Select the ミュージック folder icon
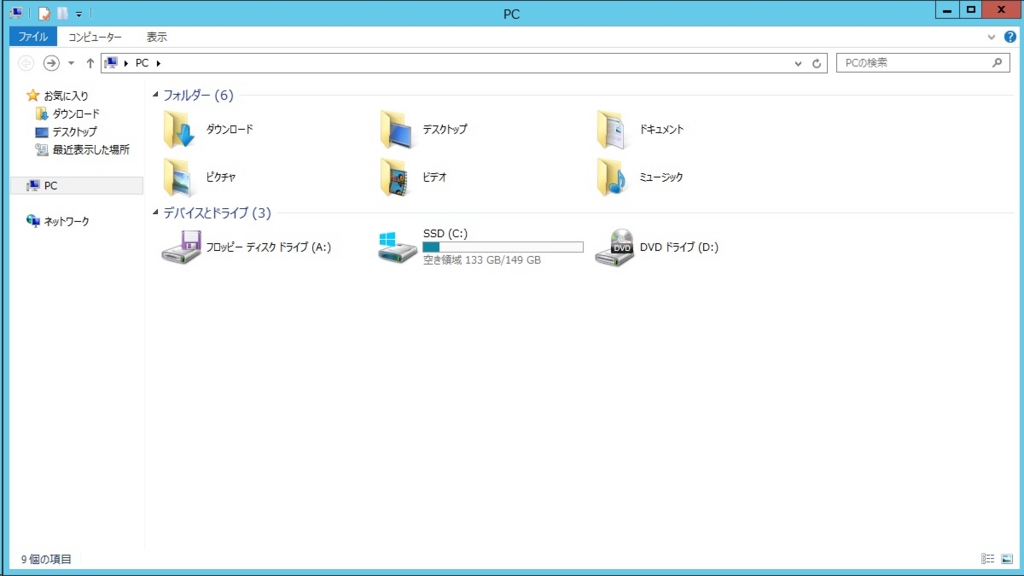Image resolution: width=1024 pixels, height=576 pixels. click(612, 177)
